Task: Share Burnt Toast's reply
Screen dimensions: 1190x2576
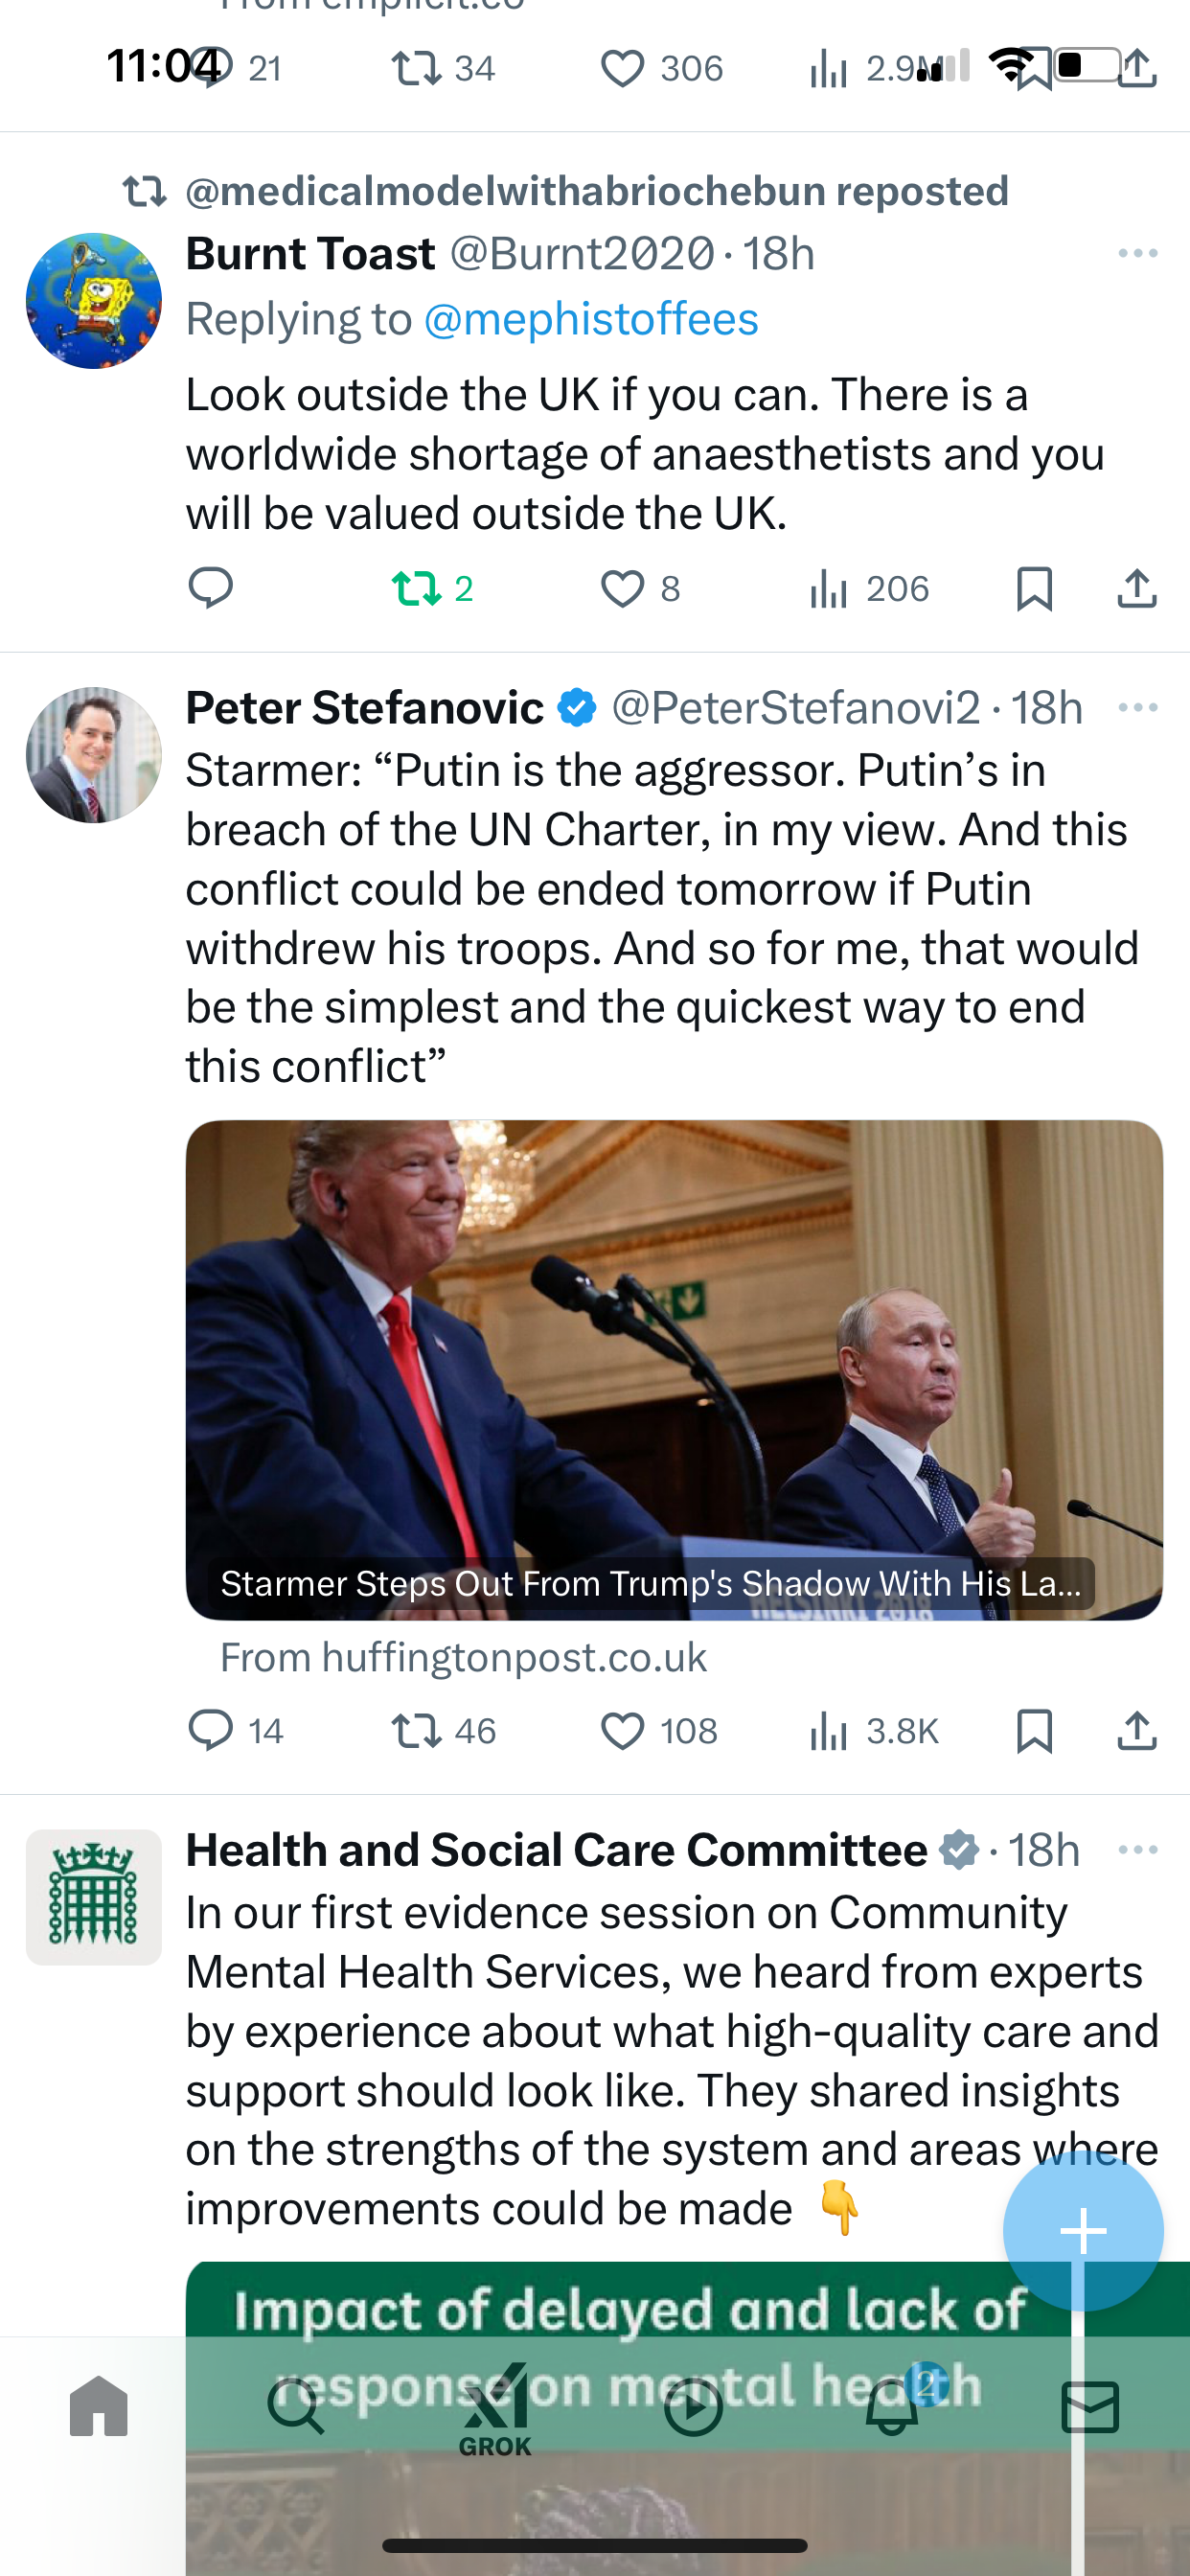Action: click(1137, 588)
